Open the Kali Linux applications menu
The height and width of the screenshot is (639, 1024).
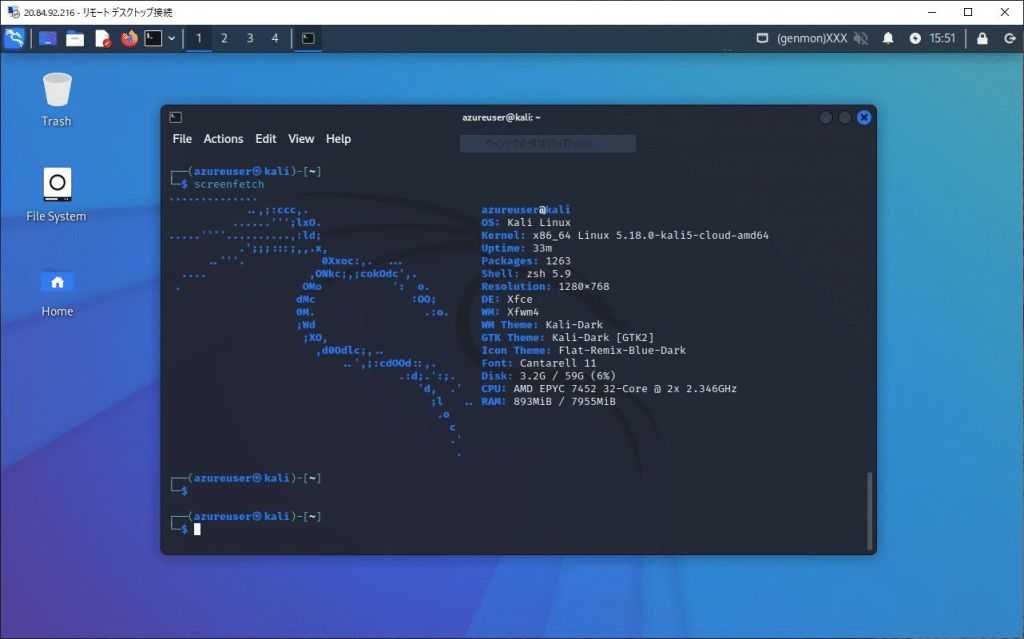tap(14, 38)
